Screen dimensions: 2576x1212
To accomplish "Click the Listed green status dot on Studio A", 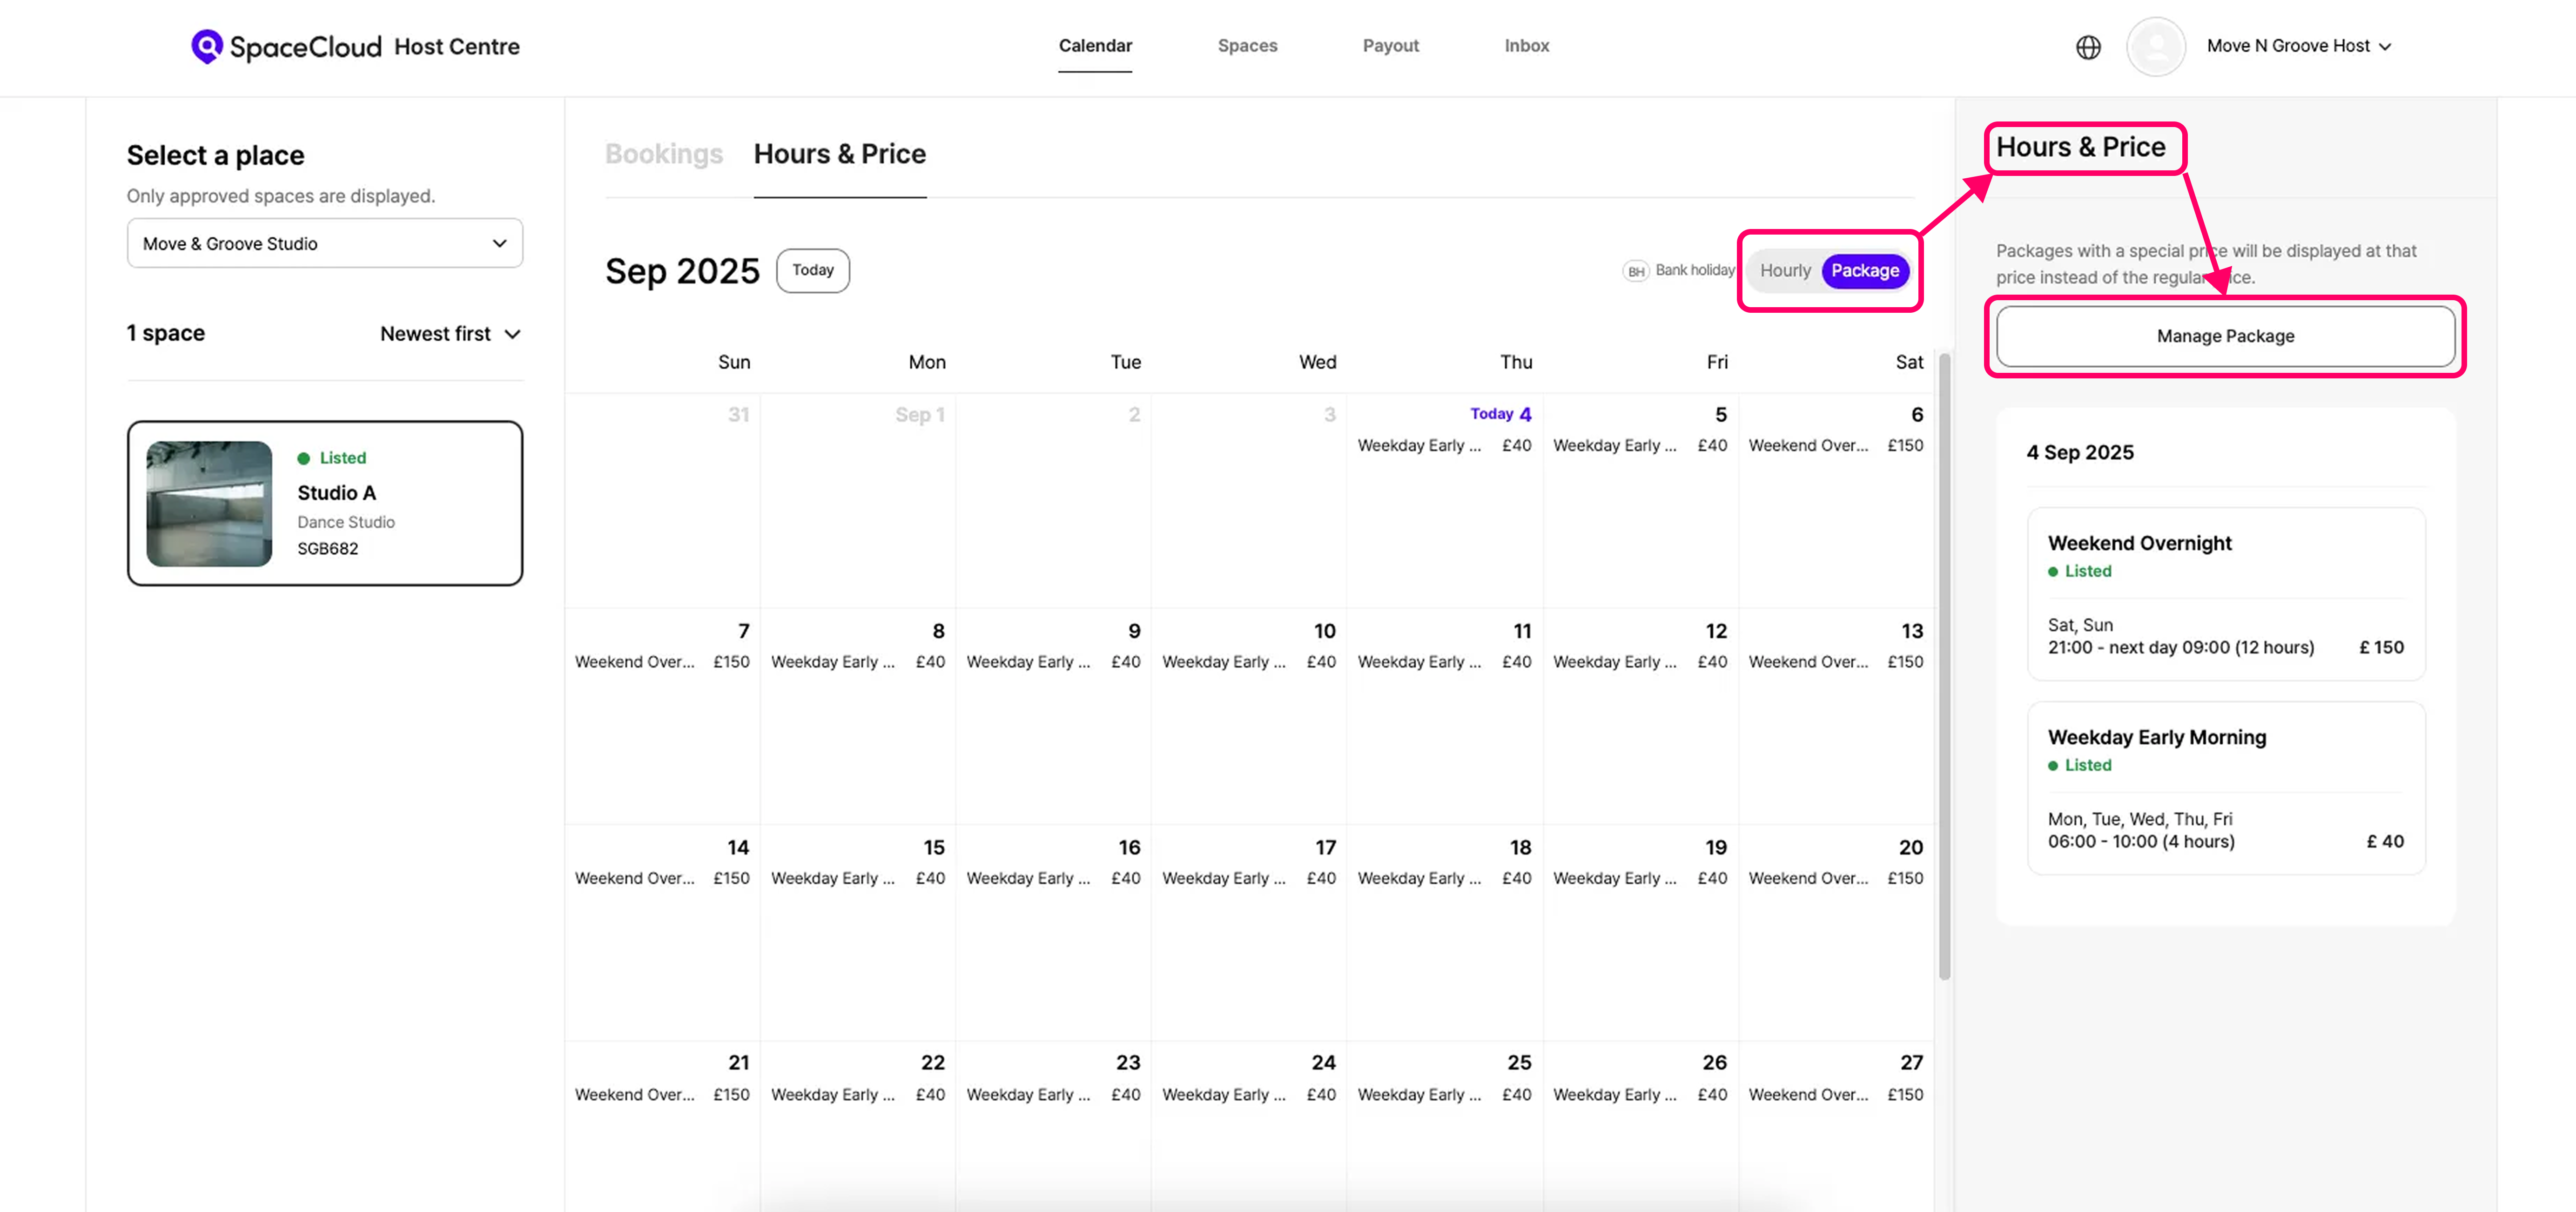I will (304, 458).
